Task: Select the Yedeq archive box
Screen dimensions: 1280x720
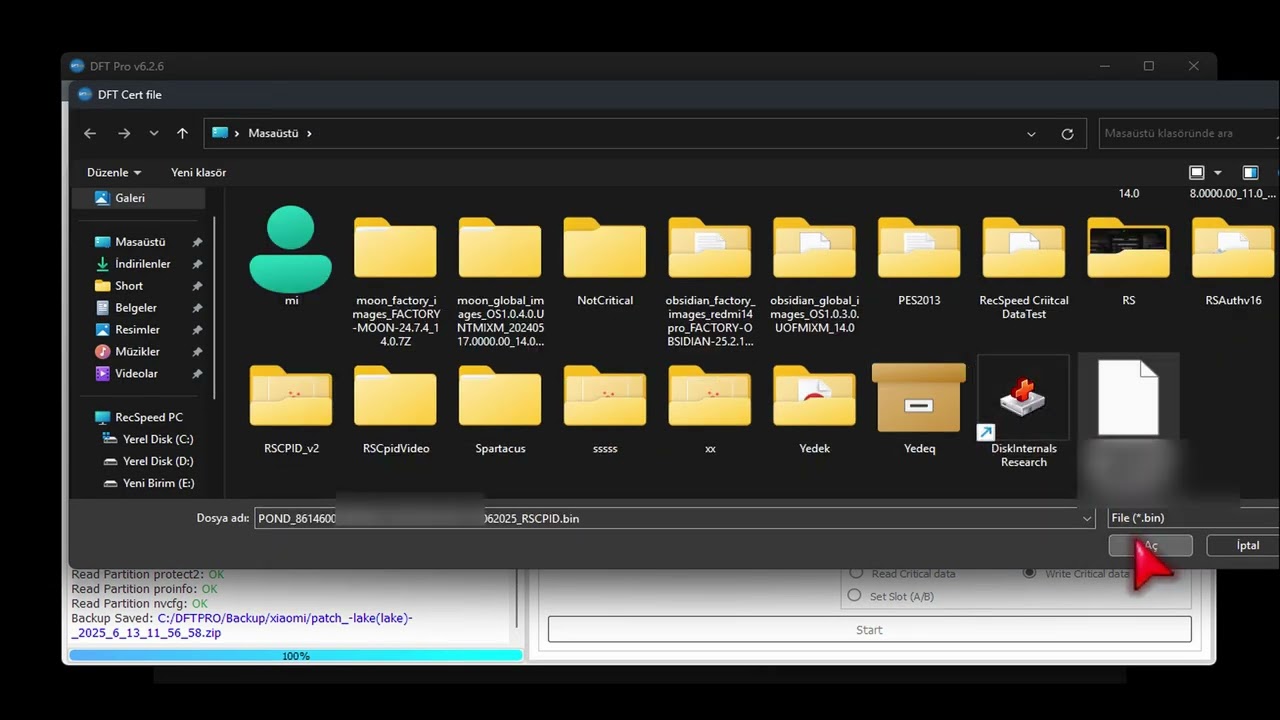Action: coord(919,397)
